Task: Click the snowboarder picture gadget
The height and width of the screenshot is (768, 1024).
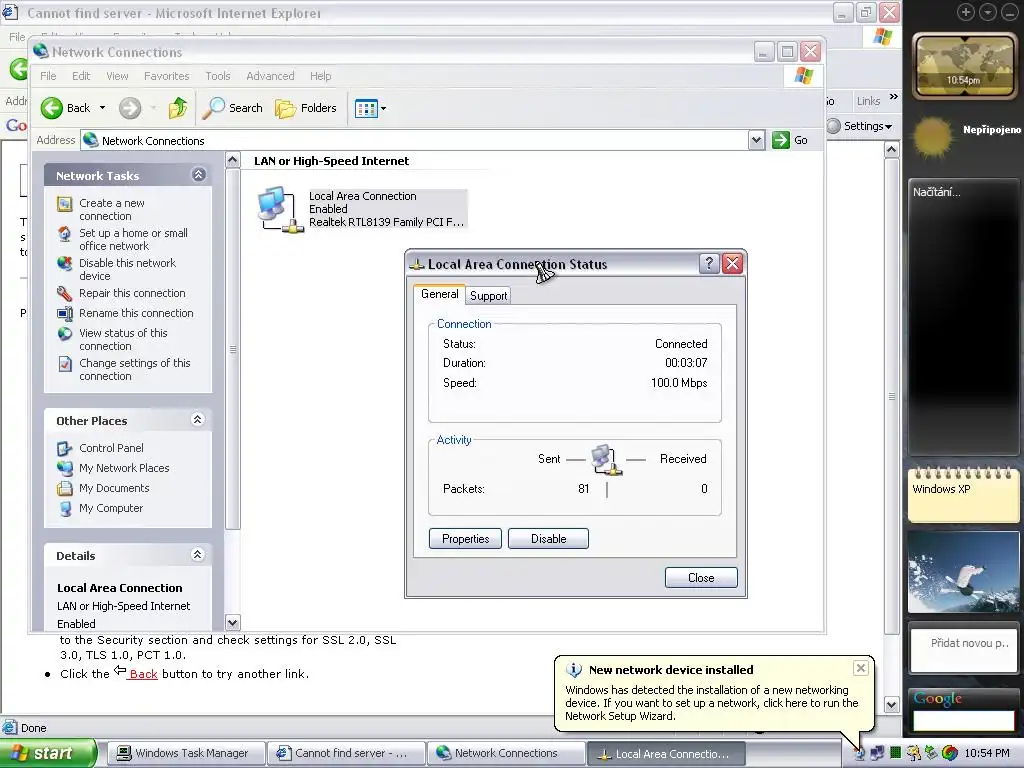Action: click(x=963, y=571)
